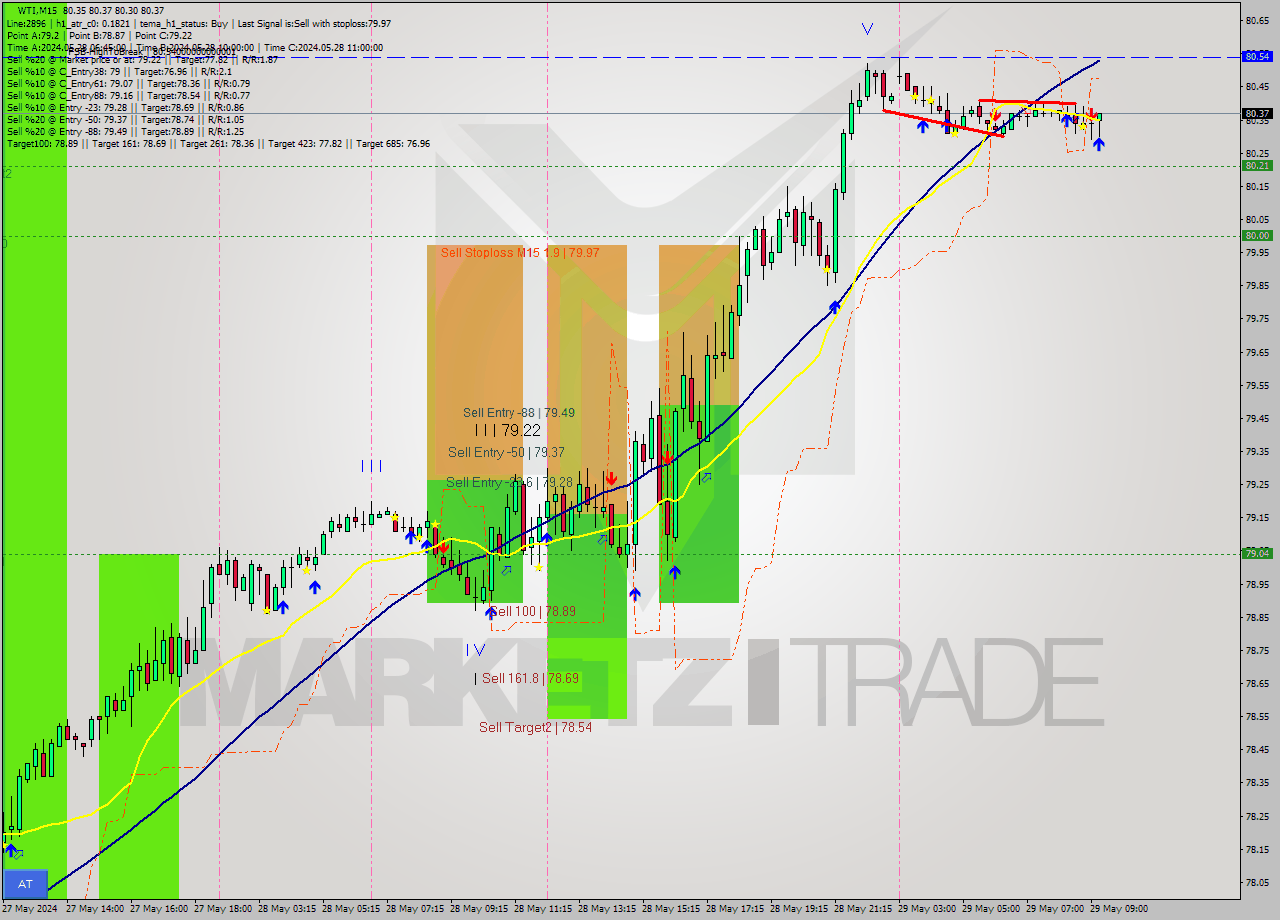Click the I I I 79.22 wave label
This screenshot has width=1280, height=920.
coord(507,430)
